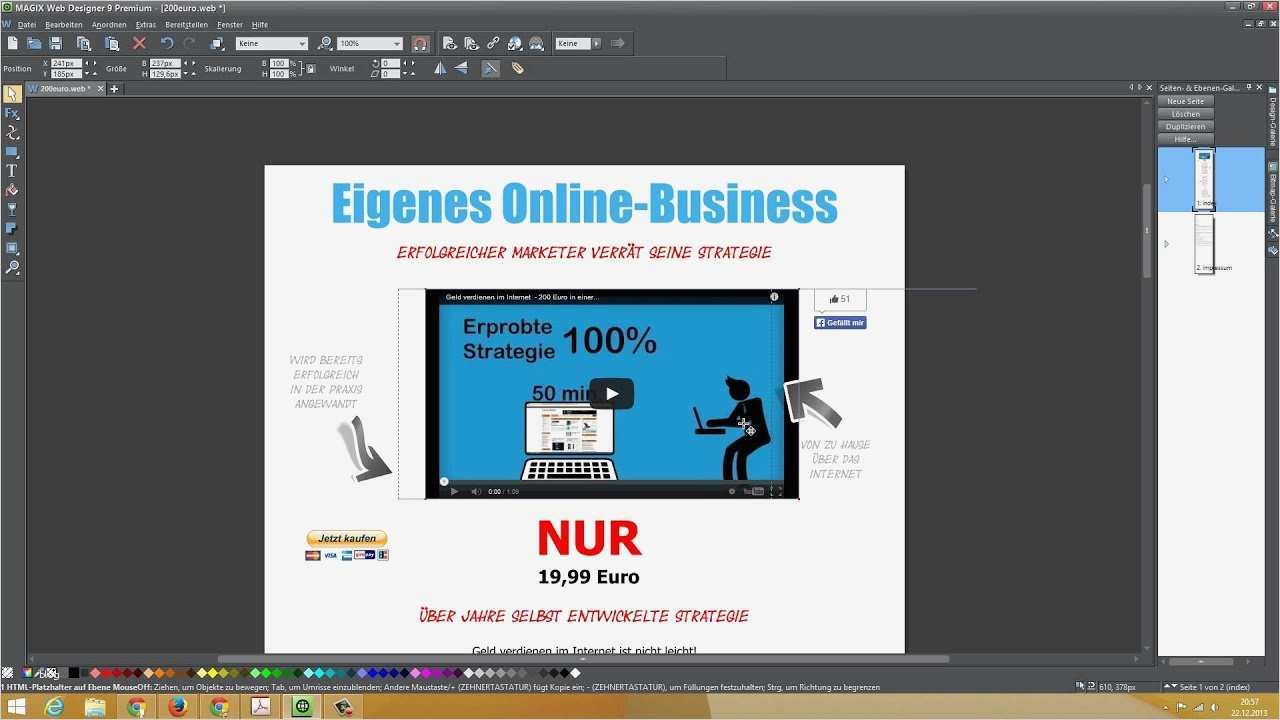Click the Undo arrow icon
The height and width of the screenshot is (720, 1280).
[x=167, y=43]
